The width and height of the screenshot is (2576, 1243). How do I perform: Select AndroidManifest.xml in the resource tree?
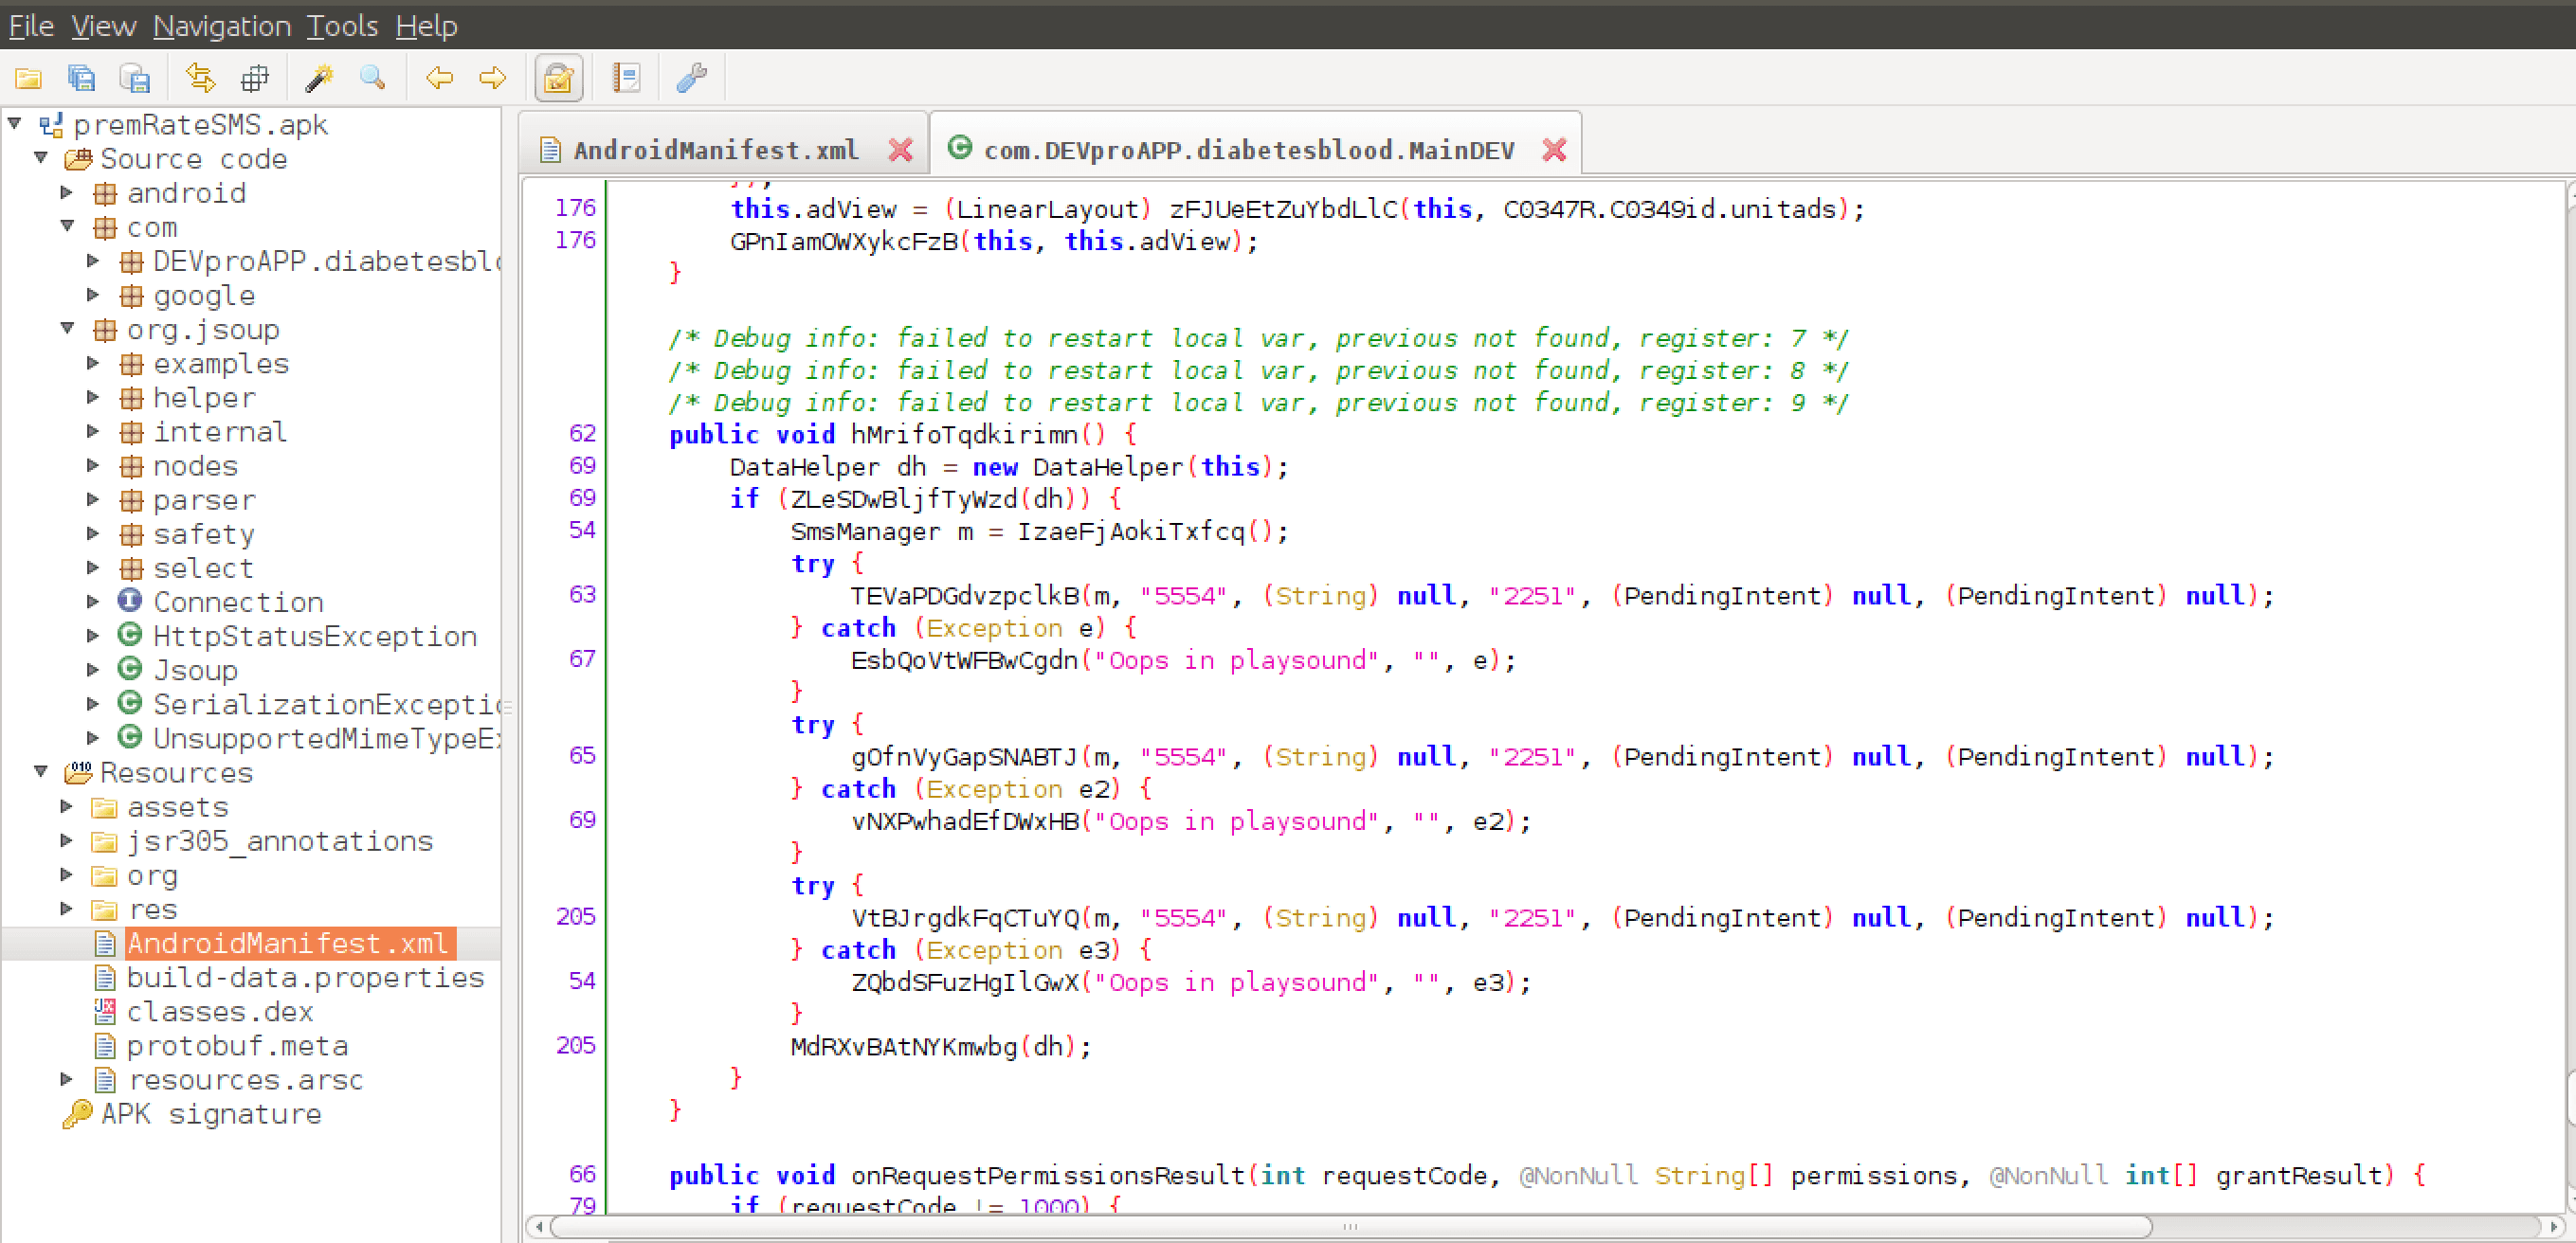click(288, 943)
